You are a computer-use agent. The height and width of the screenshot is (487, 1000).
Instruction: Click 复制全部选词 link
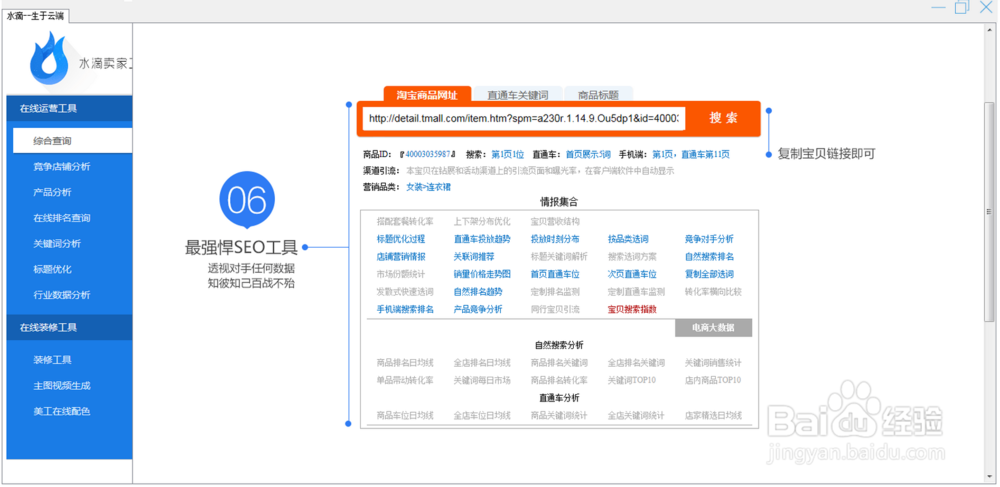pos(709,274)
